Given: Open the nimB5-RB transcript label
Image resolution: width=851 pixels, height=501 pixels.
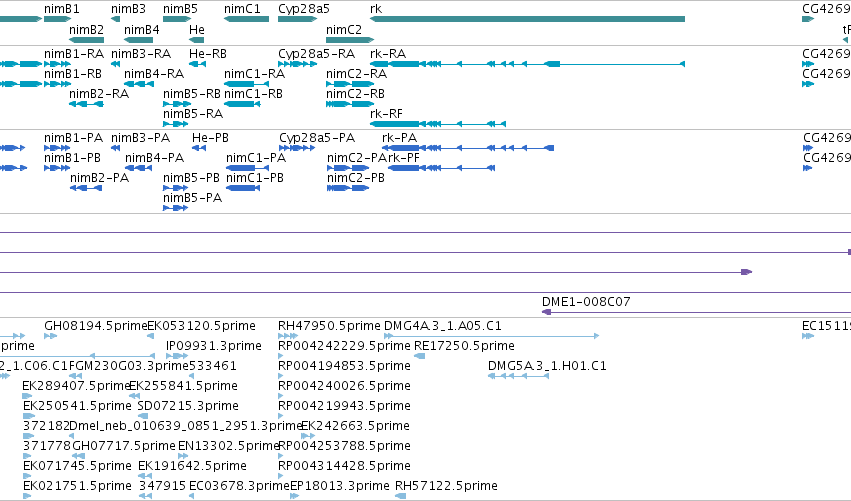Looking at the screenshot, I should [192, 94].
